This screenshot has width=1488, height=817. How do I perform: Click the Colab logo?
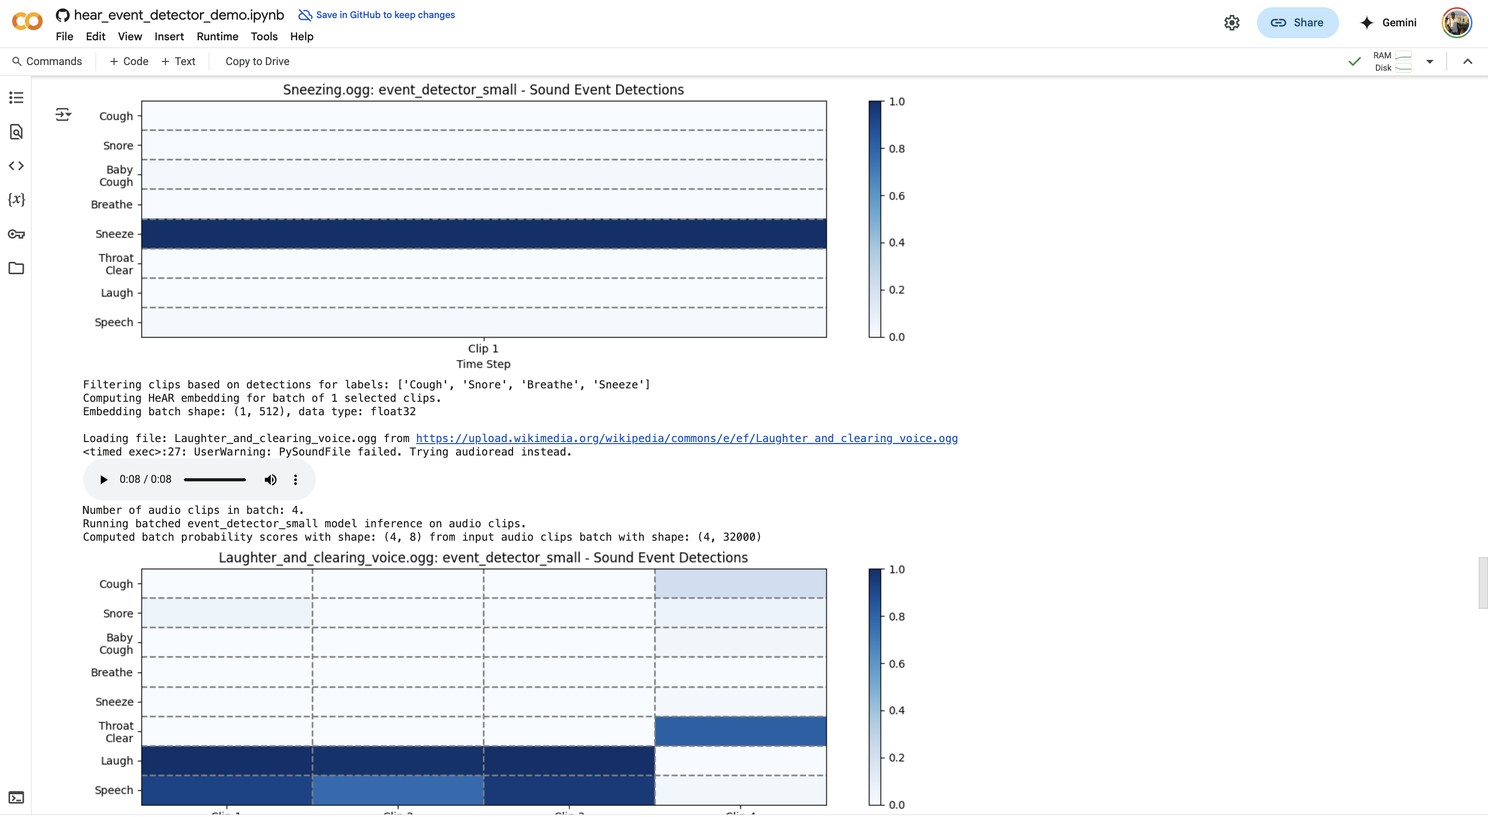coord(27,21)
